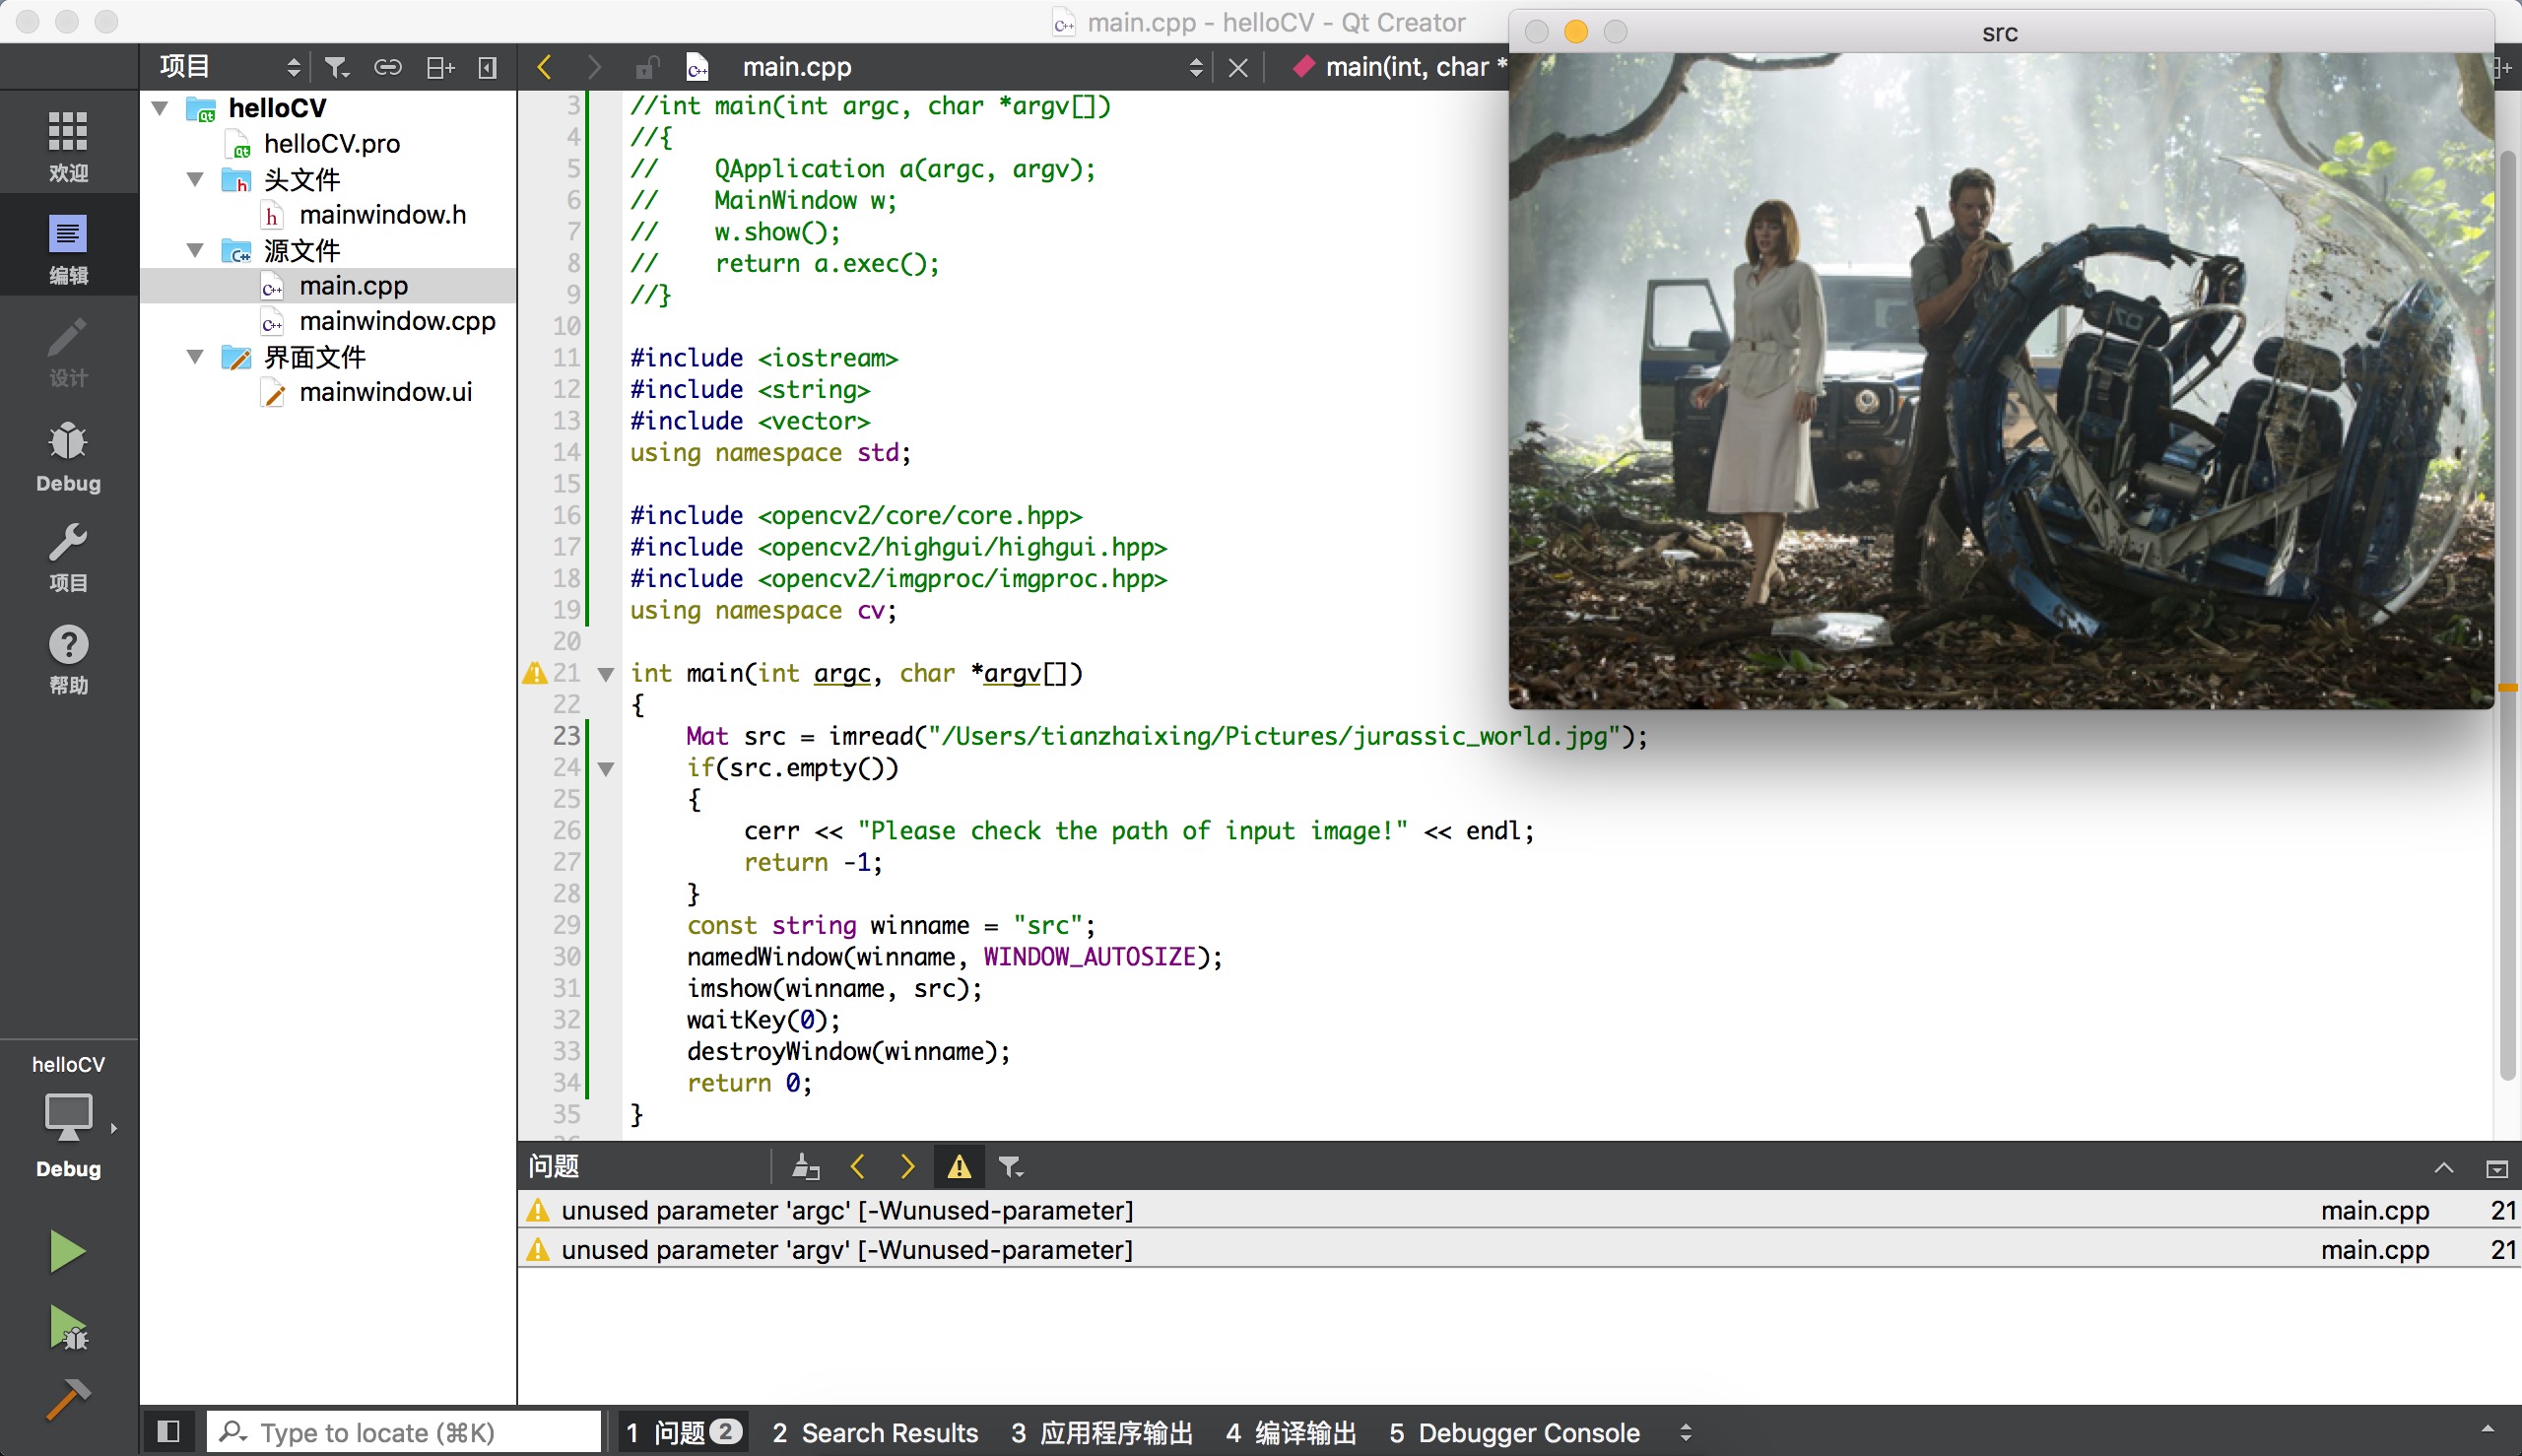The width and height of the screenshot is (2522, 1456).
Task: Fold the main function at line 21
Action: click(606, 674)
